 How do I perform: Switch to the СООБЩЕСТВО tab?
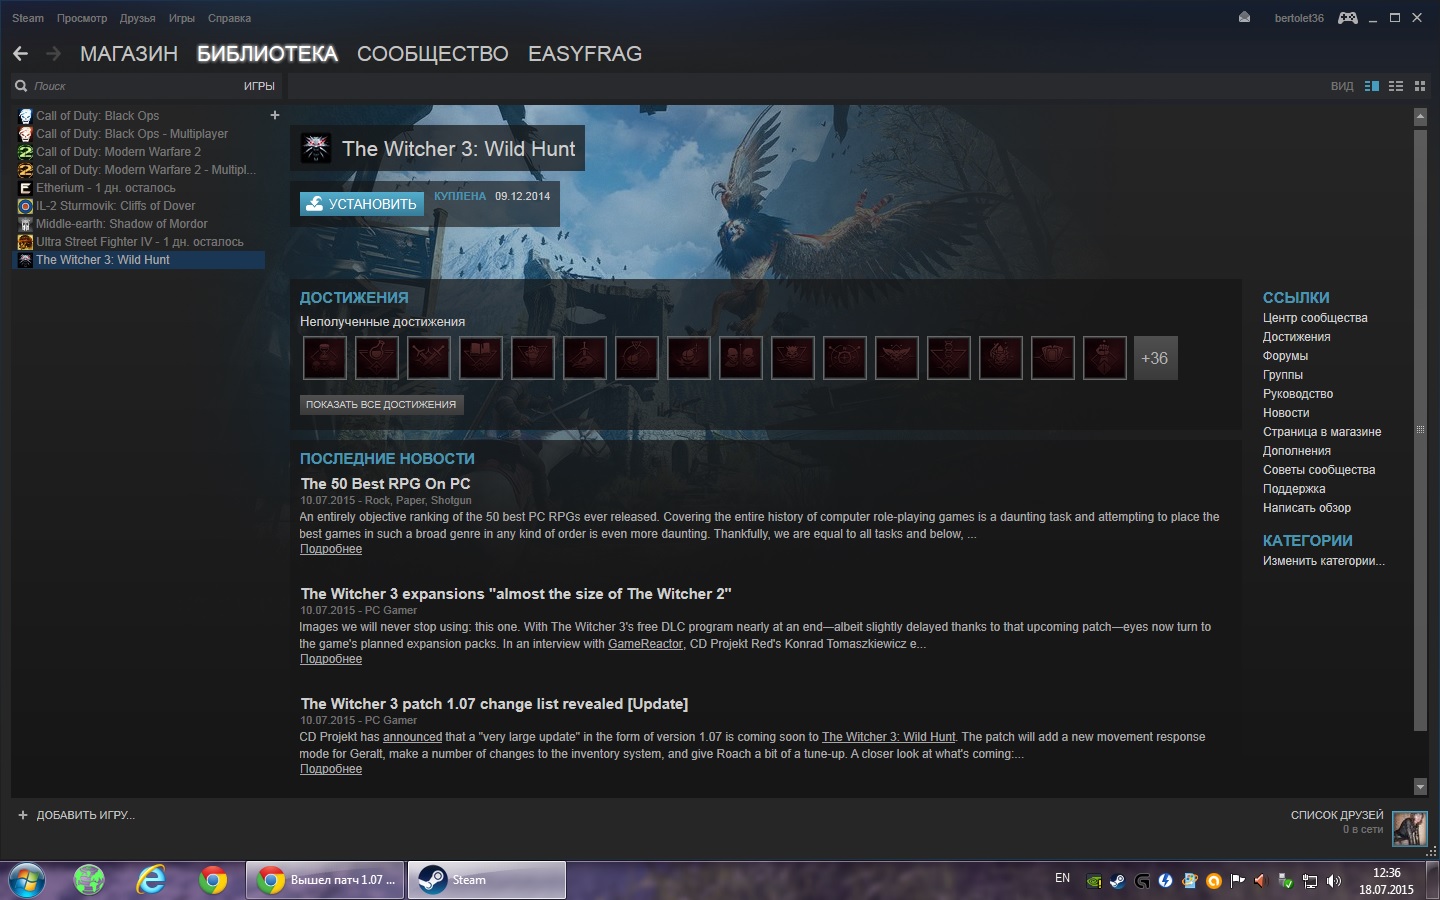coord(433,54)
